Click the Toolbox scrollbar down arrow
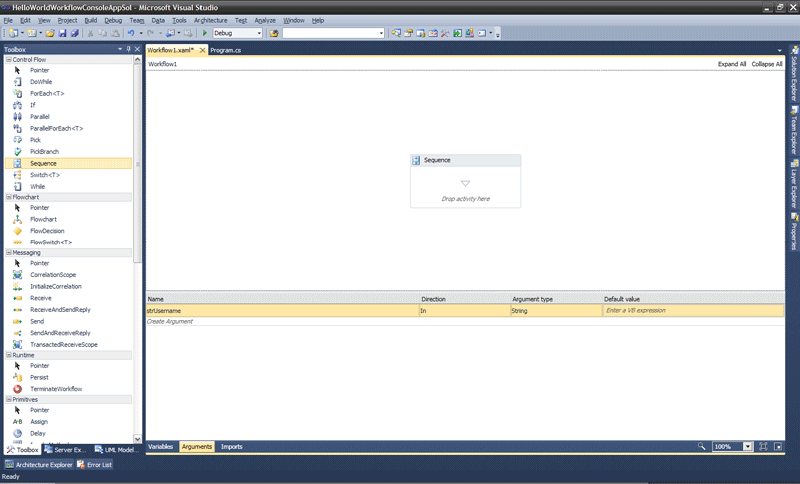Image resolution: width=800 pixels, height=484 pixels. click(x=137, y=439)
